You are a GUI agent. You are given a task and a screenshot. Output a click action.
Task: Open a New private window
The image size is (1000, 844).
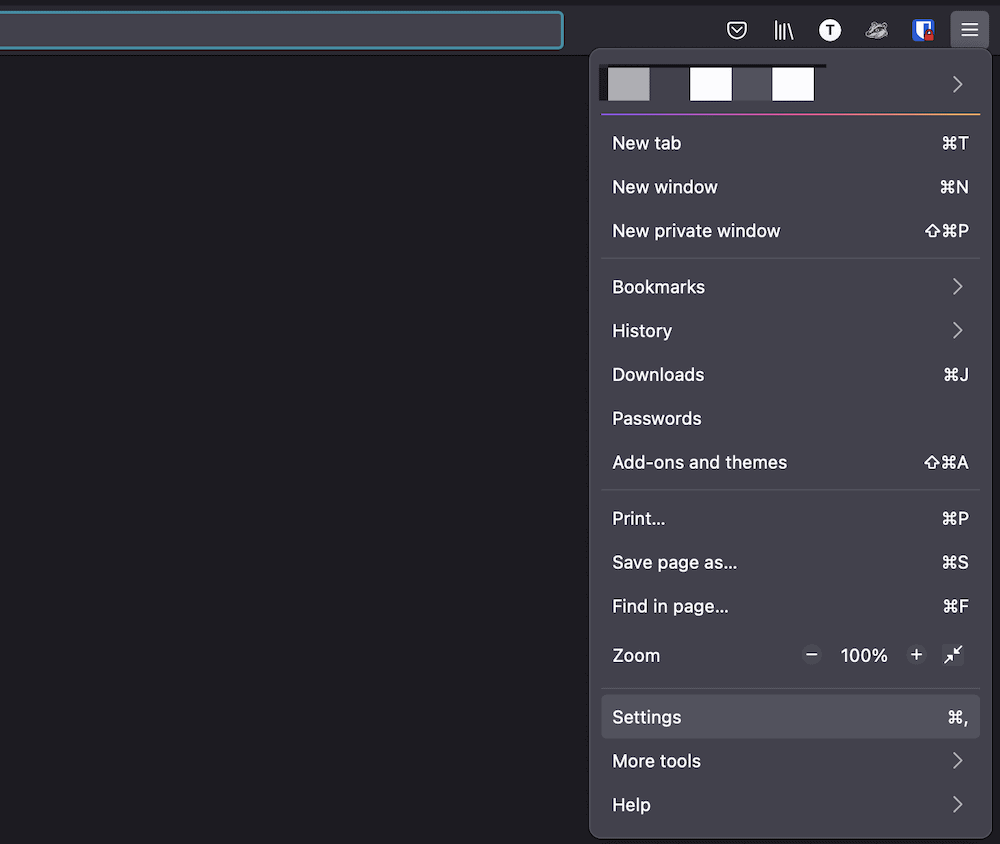(696, 231)
